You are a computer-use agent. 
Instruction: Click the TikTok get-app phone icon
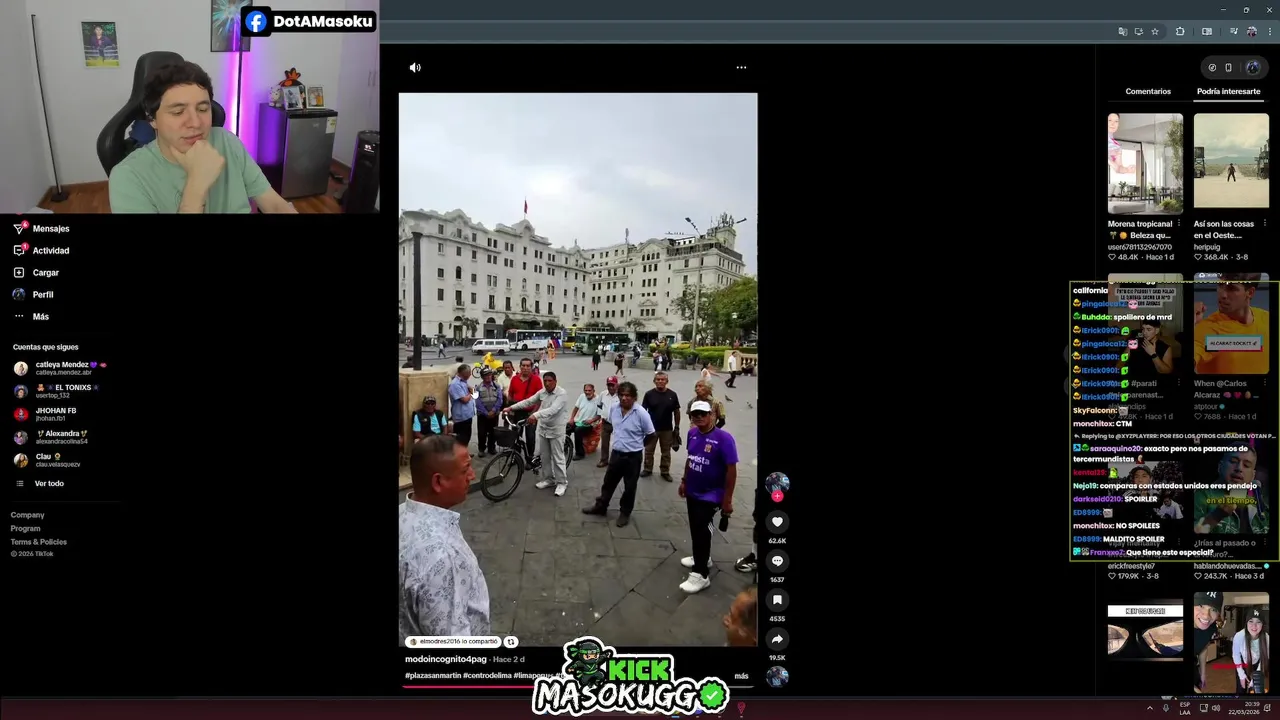coord(1229,68)
